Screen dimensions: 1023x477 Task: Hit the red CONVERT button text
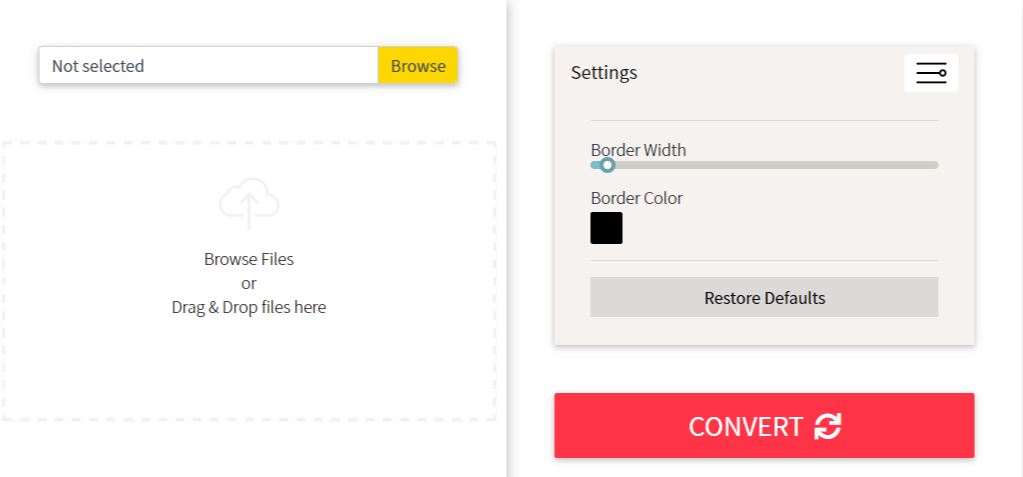pyautogui.click(x=745, y=427)
